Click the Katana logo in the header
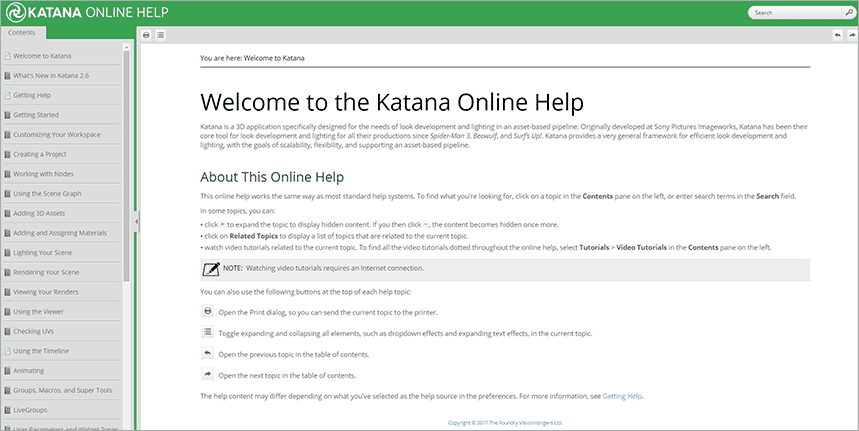The image size is (859, 431). (15, 12)
